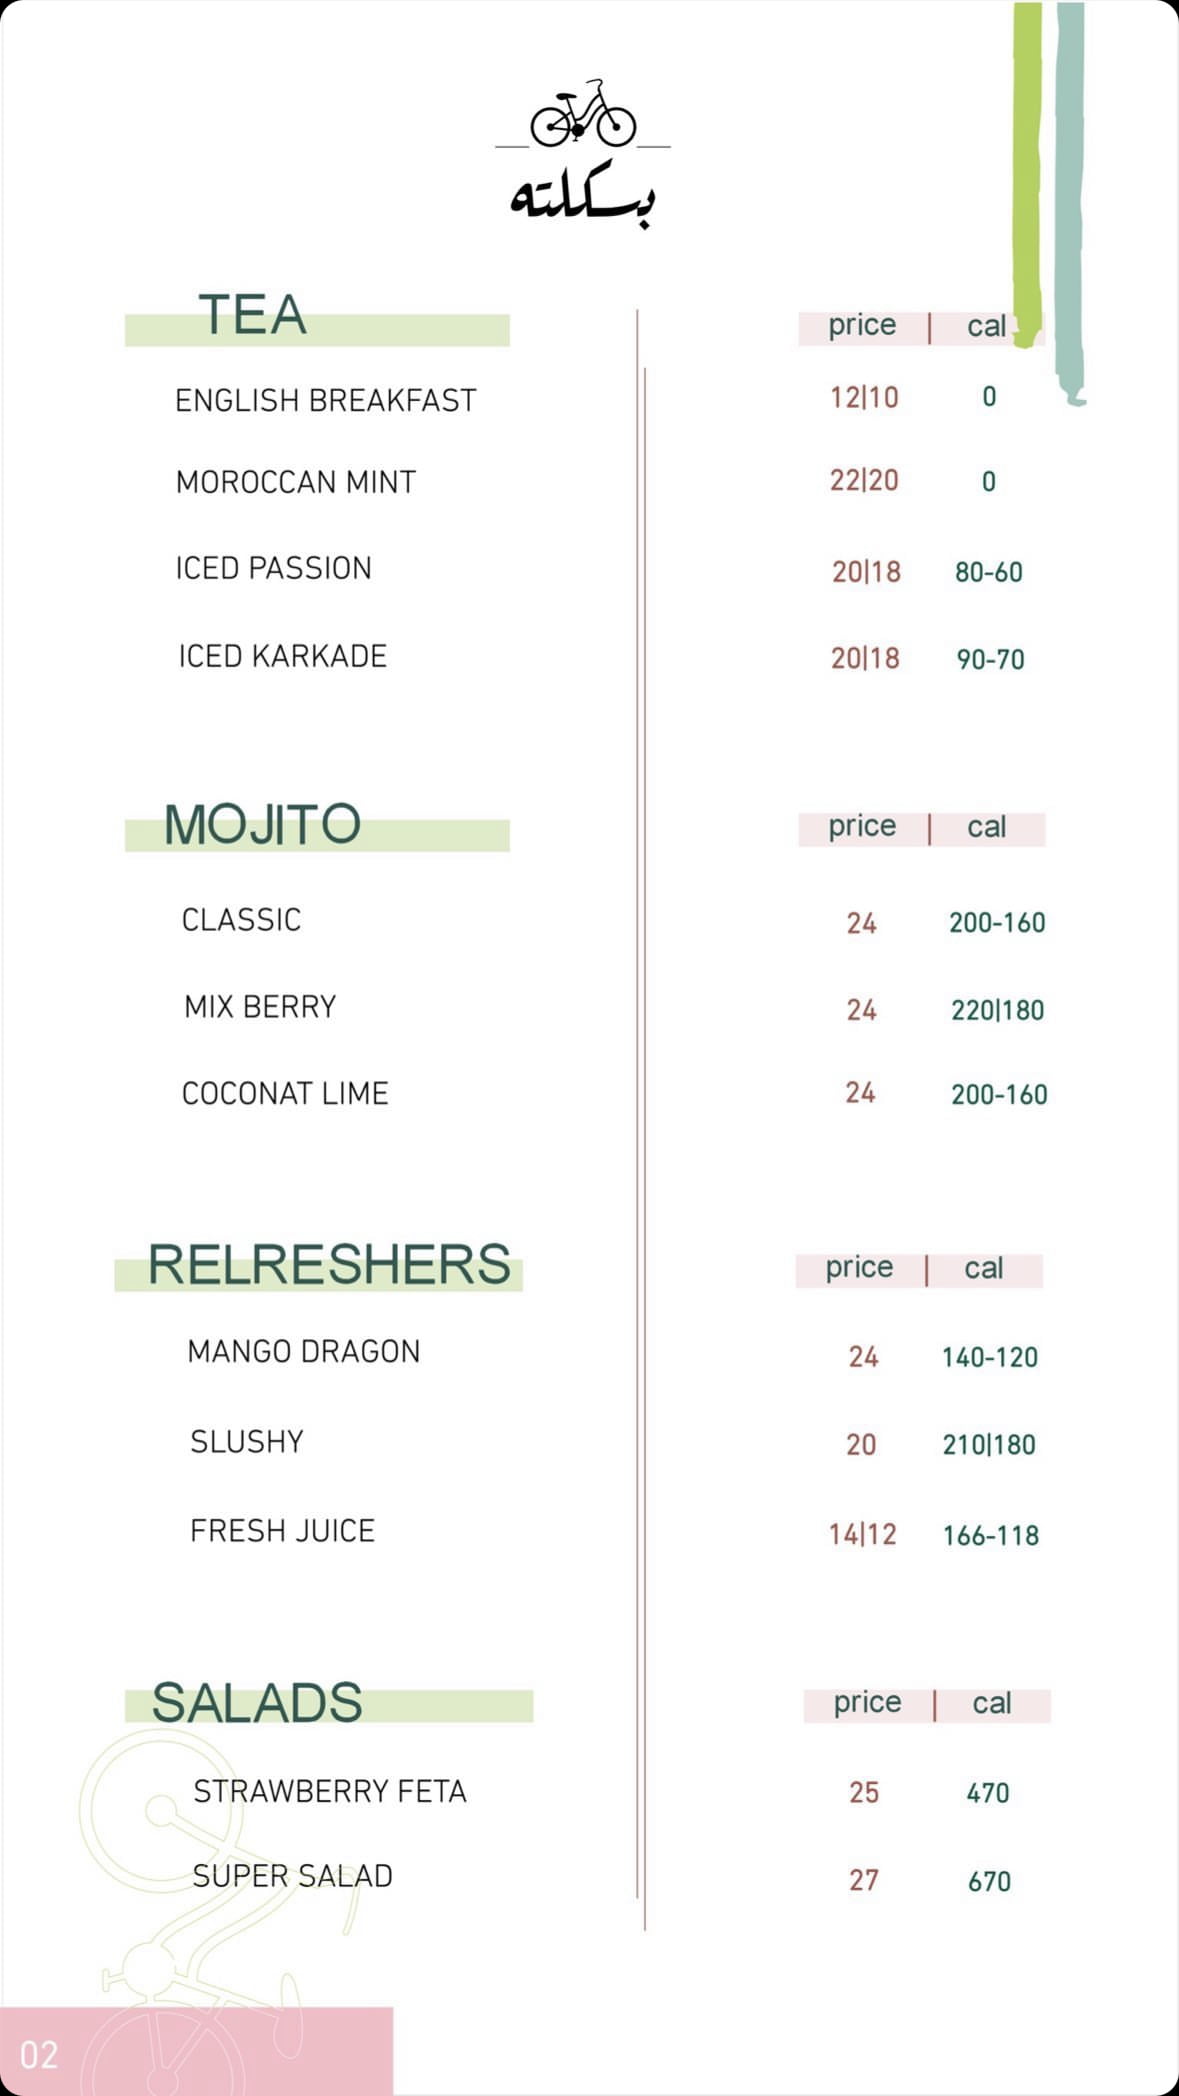Select Mango Dragon refresher
The height and width of the screenshot is (2096, 1179).
(304, 1351)
